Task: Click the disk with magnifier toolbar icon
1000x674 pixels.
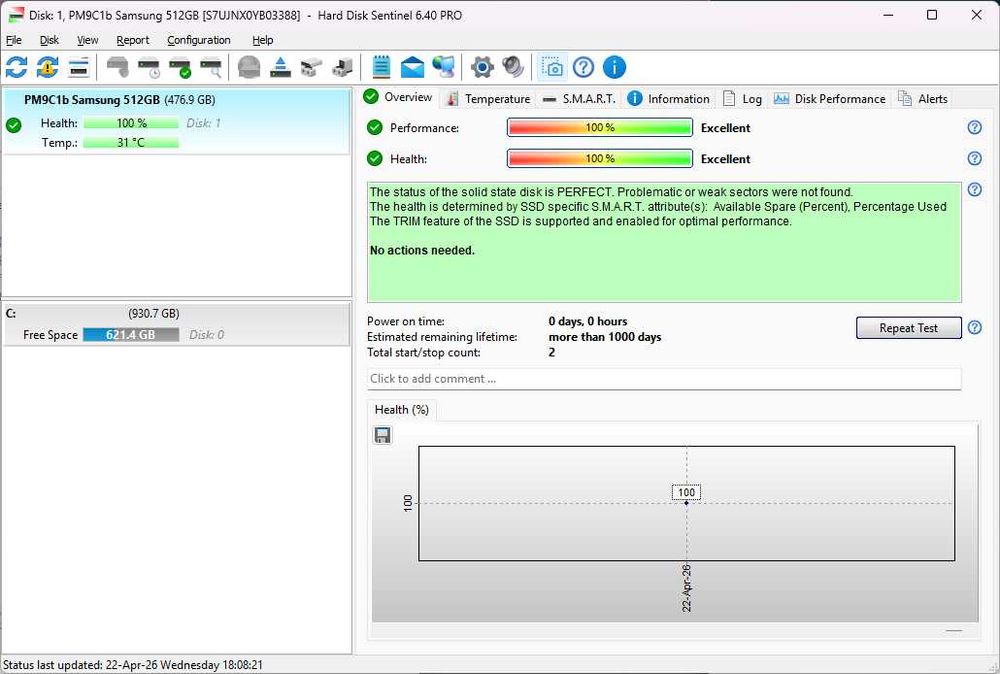Action: pyautogui.click(x=211, y=67)
